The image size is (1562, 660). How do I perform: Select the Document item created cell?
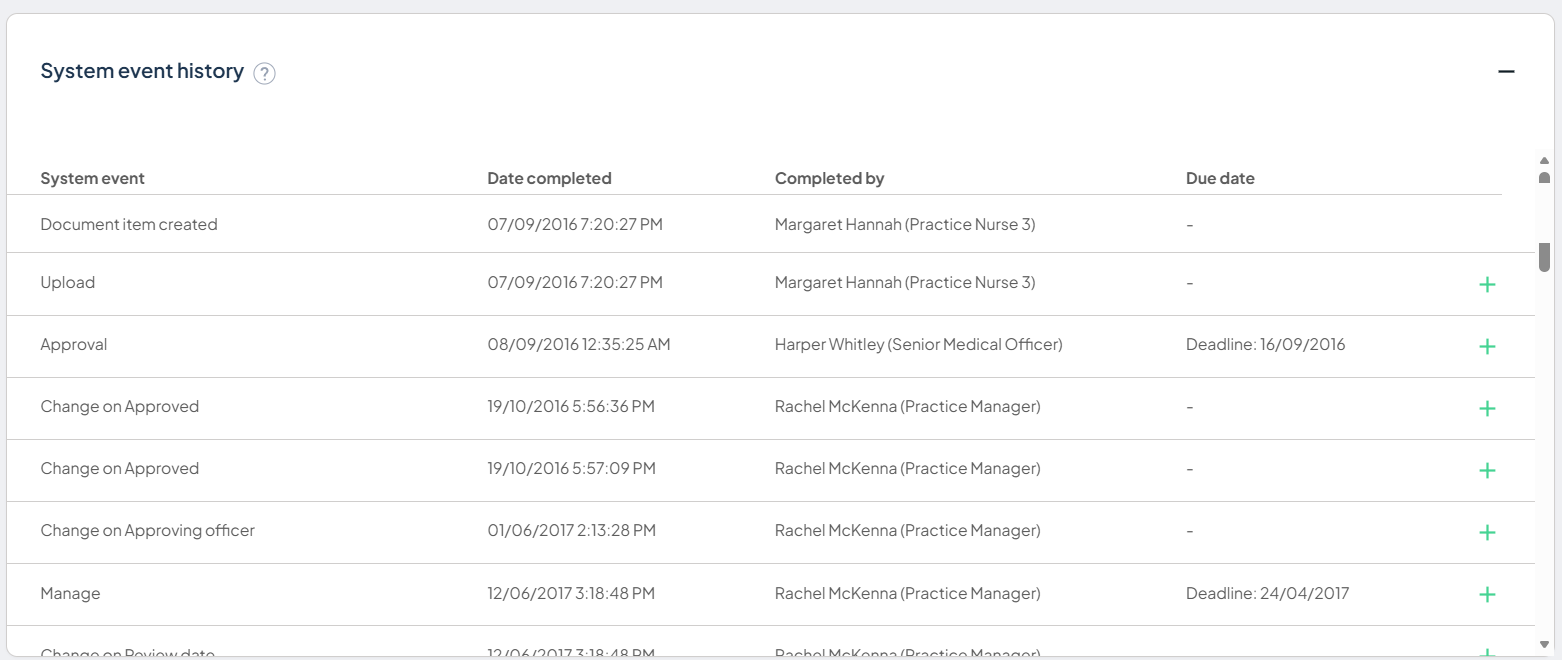129,225
